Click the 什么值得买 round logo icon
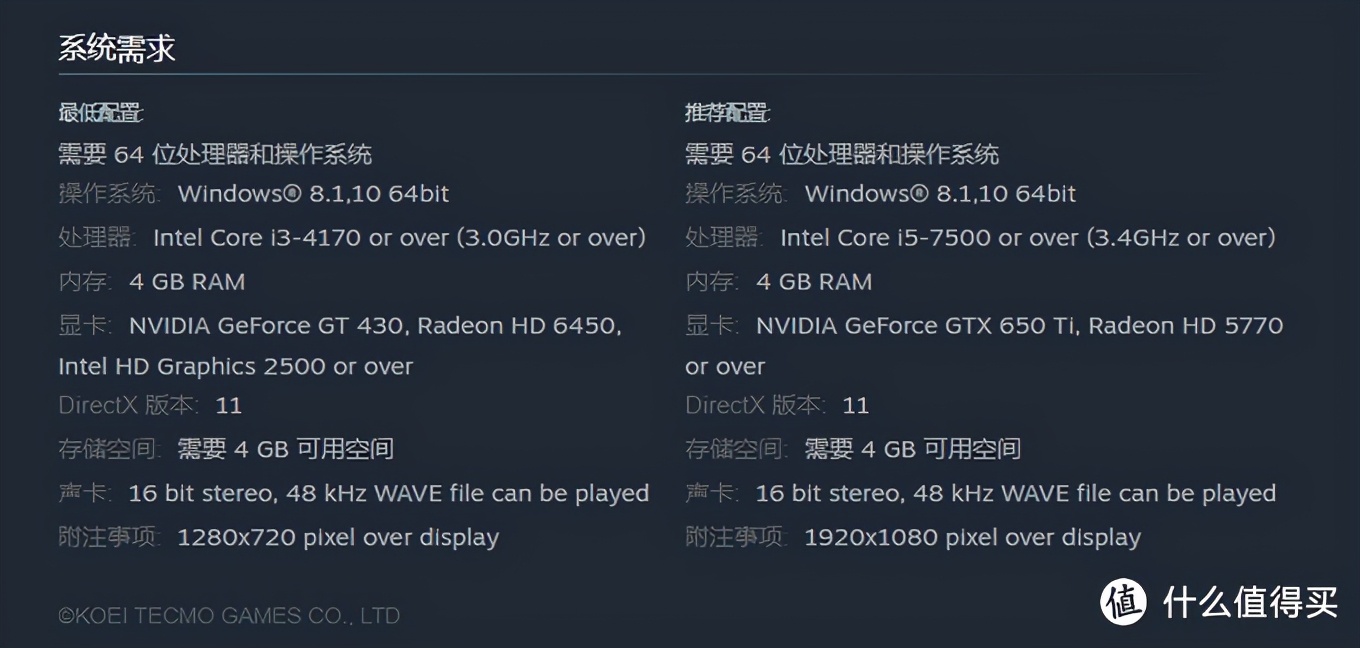 point(1125,601)
